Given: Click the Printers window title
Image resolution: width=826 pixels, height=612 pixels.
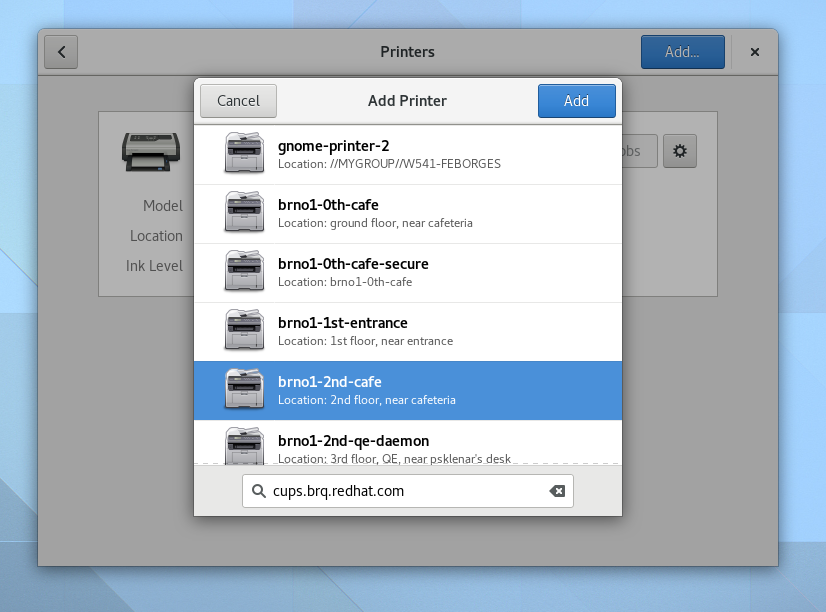Looking at the screenshot, I should 408,52.
